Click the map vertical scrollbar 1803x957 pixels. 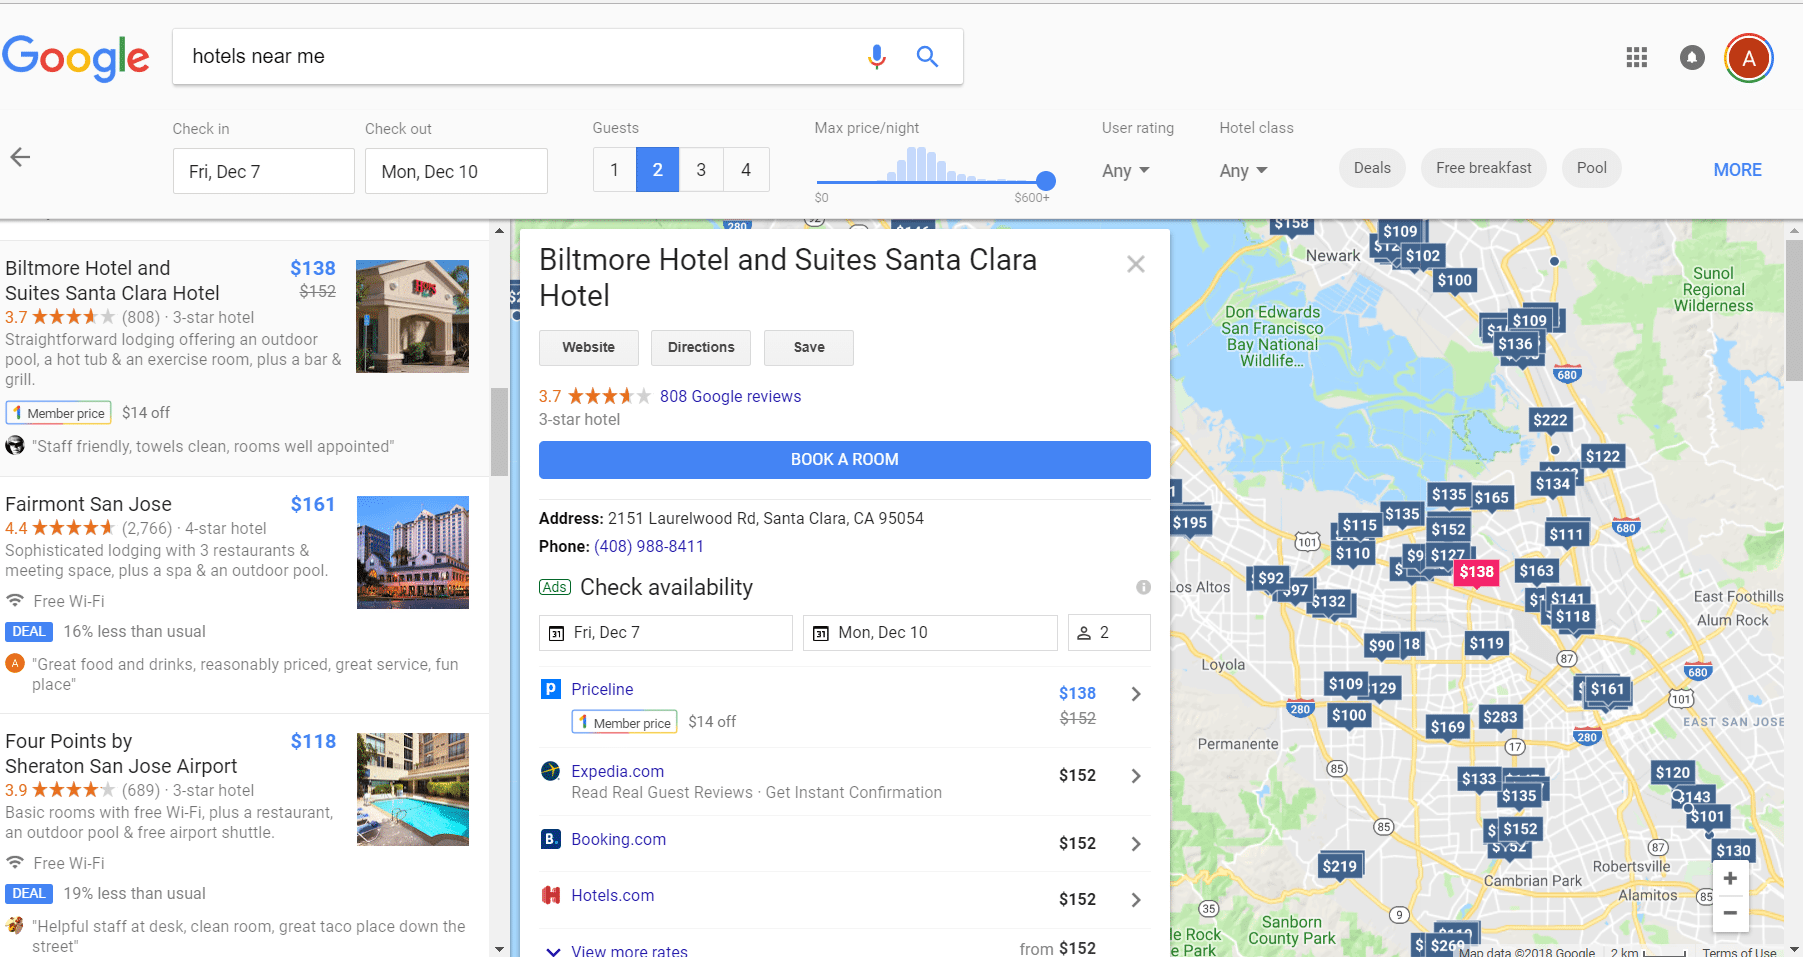click(1794, 310)
